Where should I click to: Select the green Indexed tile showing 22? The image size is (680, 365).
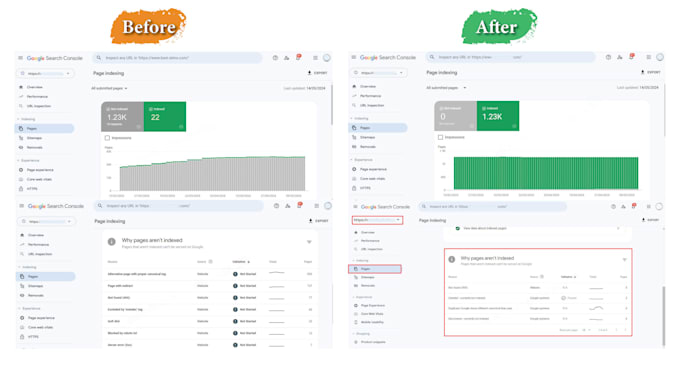click(165, 116)
